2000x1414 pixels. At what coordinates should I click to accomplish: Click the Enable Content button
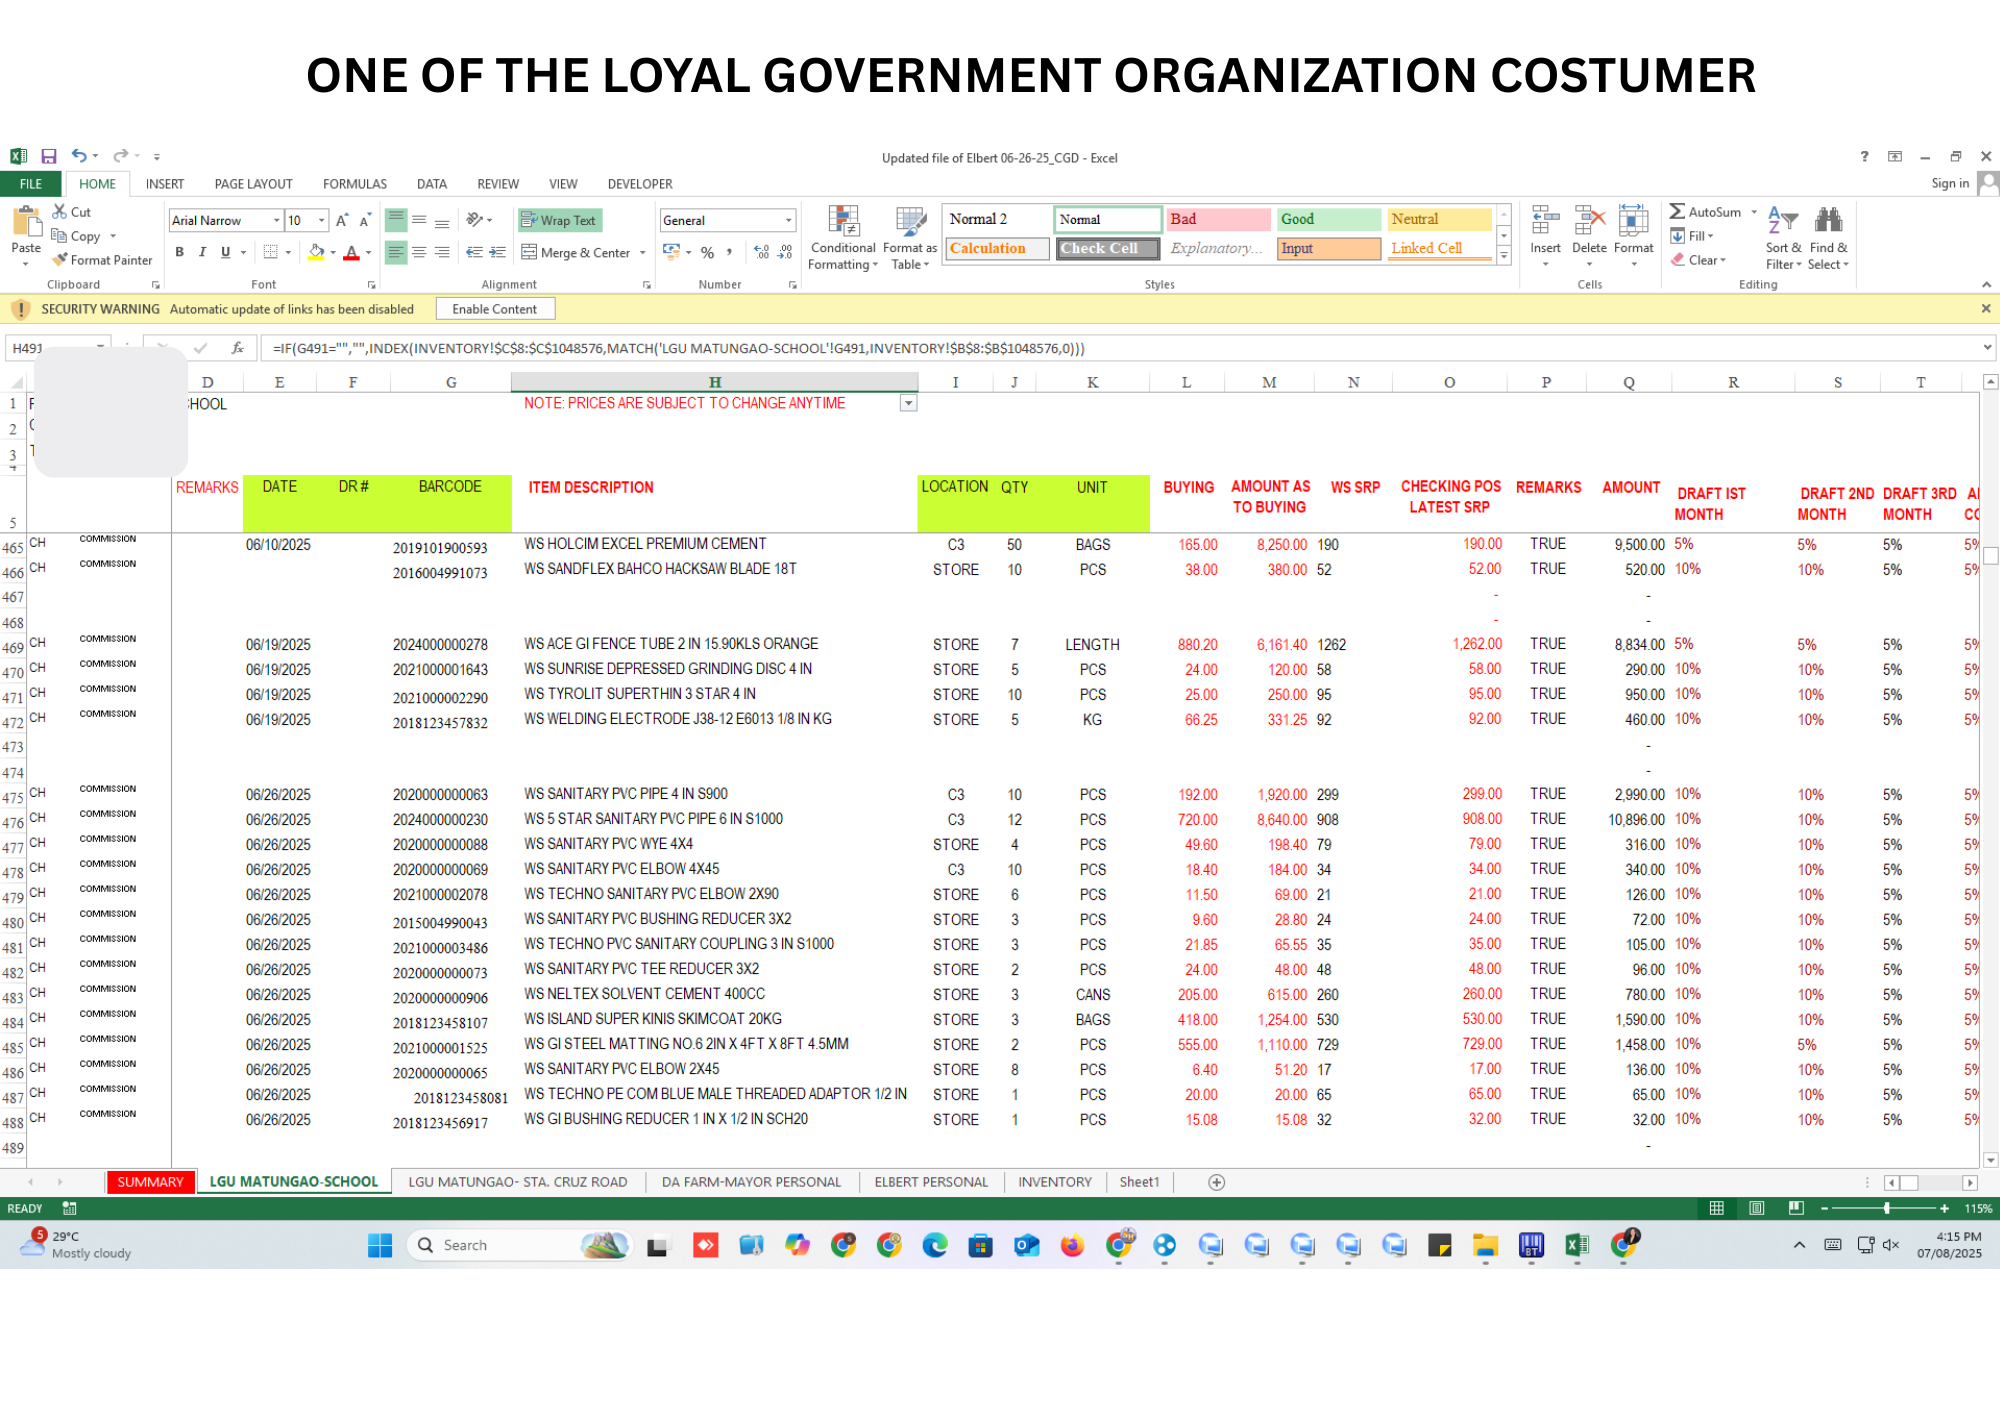[495, 309]
